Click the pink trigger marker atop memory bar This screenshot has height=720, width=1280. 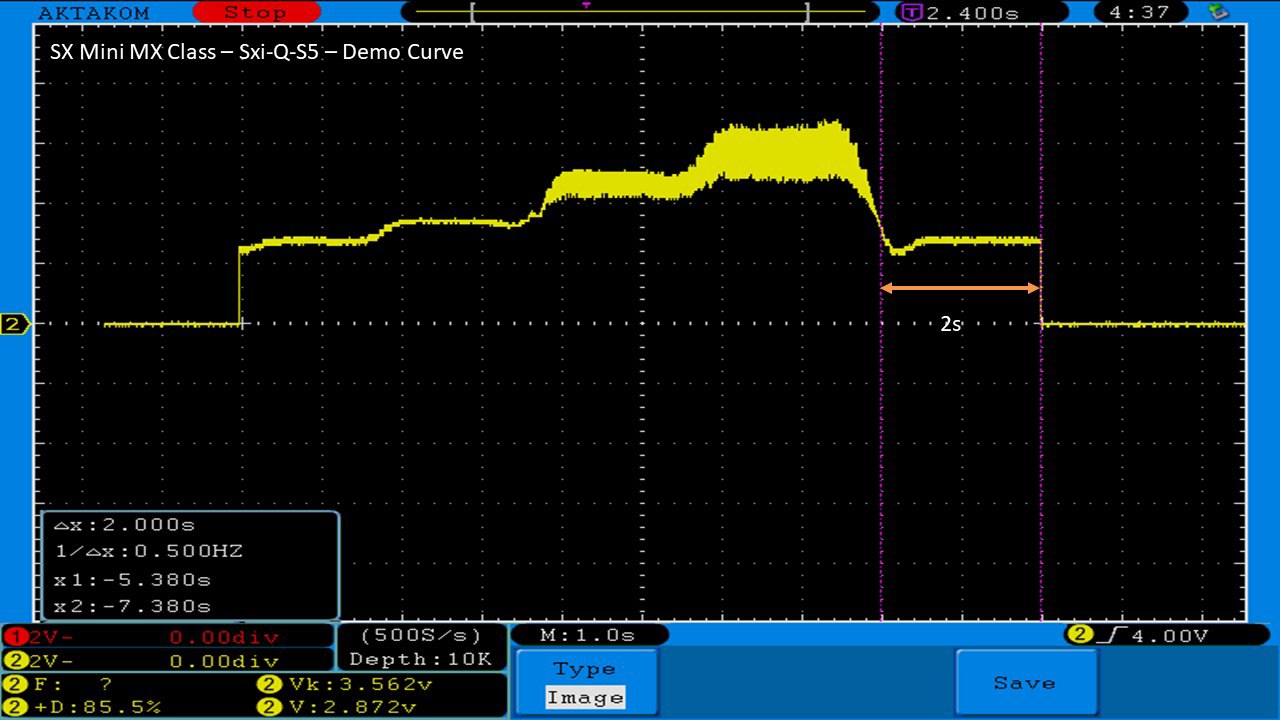[x=586, y=5]
